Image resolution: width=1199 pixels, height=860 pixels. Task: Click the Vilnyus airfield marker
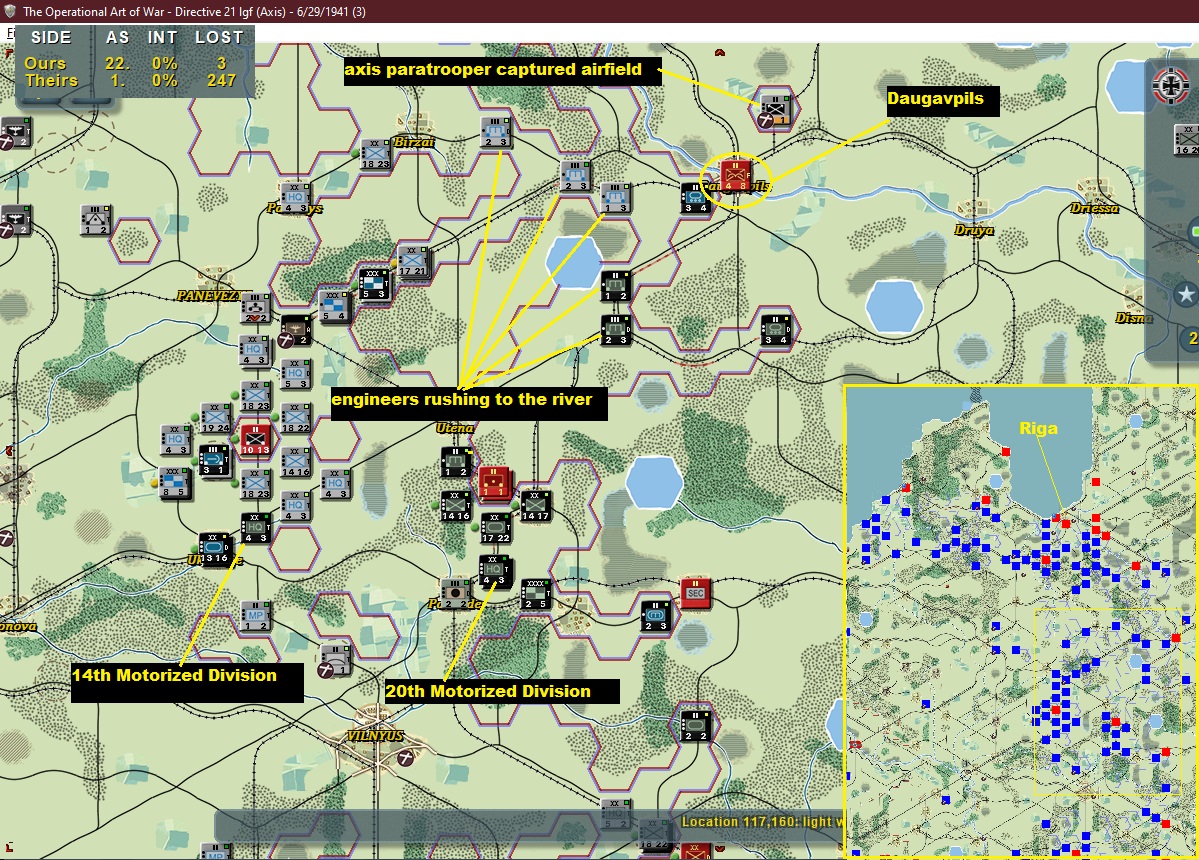click(x=405, y=757)
